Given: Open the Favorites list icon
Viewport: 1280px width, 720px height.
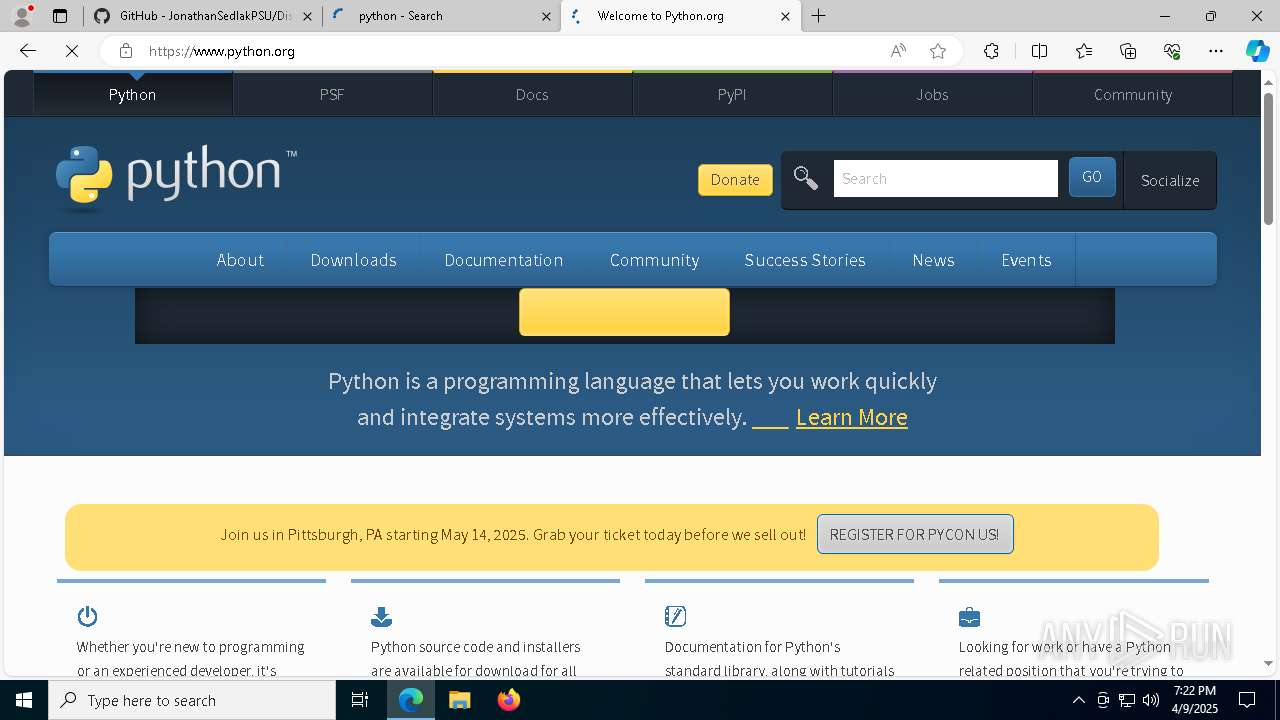Looking at the screenshot, I should (x=1084, y=51).
